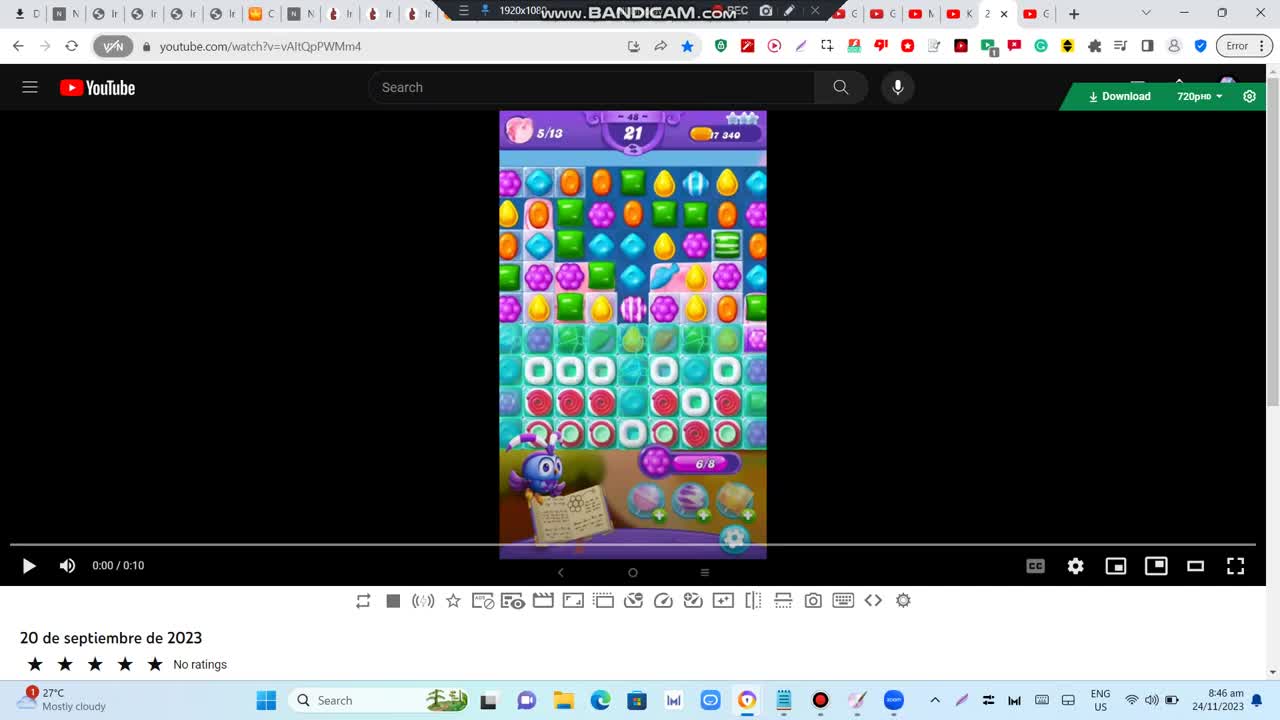
Task: Show hidden system tray icons
Action: tap(935, 700)
